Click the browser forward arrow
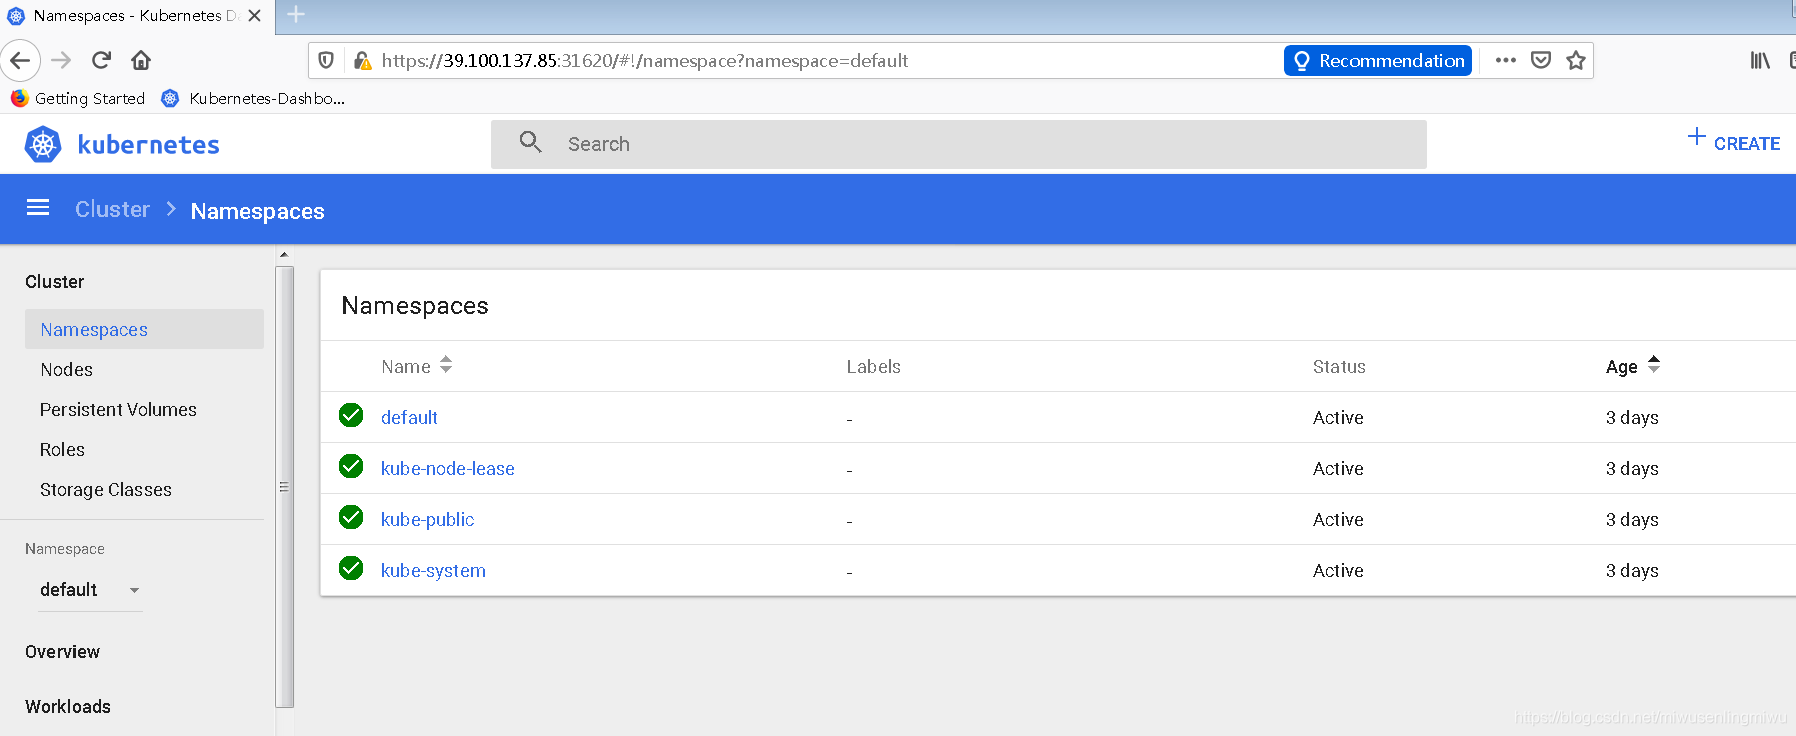The width and height of the screenshot is (1796, 736). pos(61,61)
